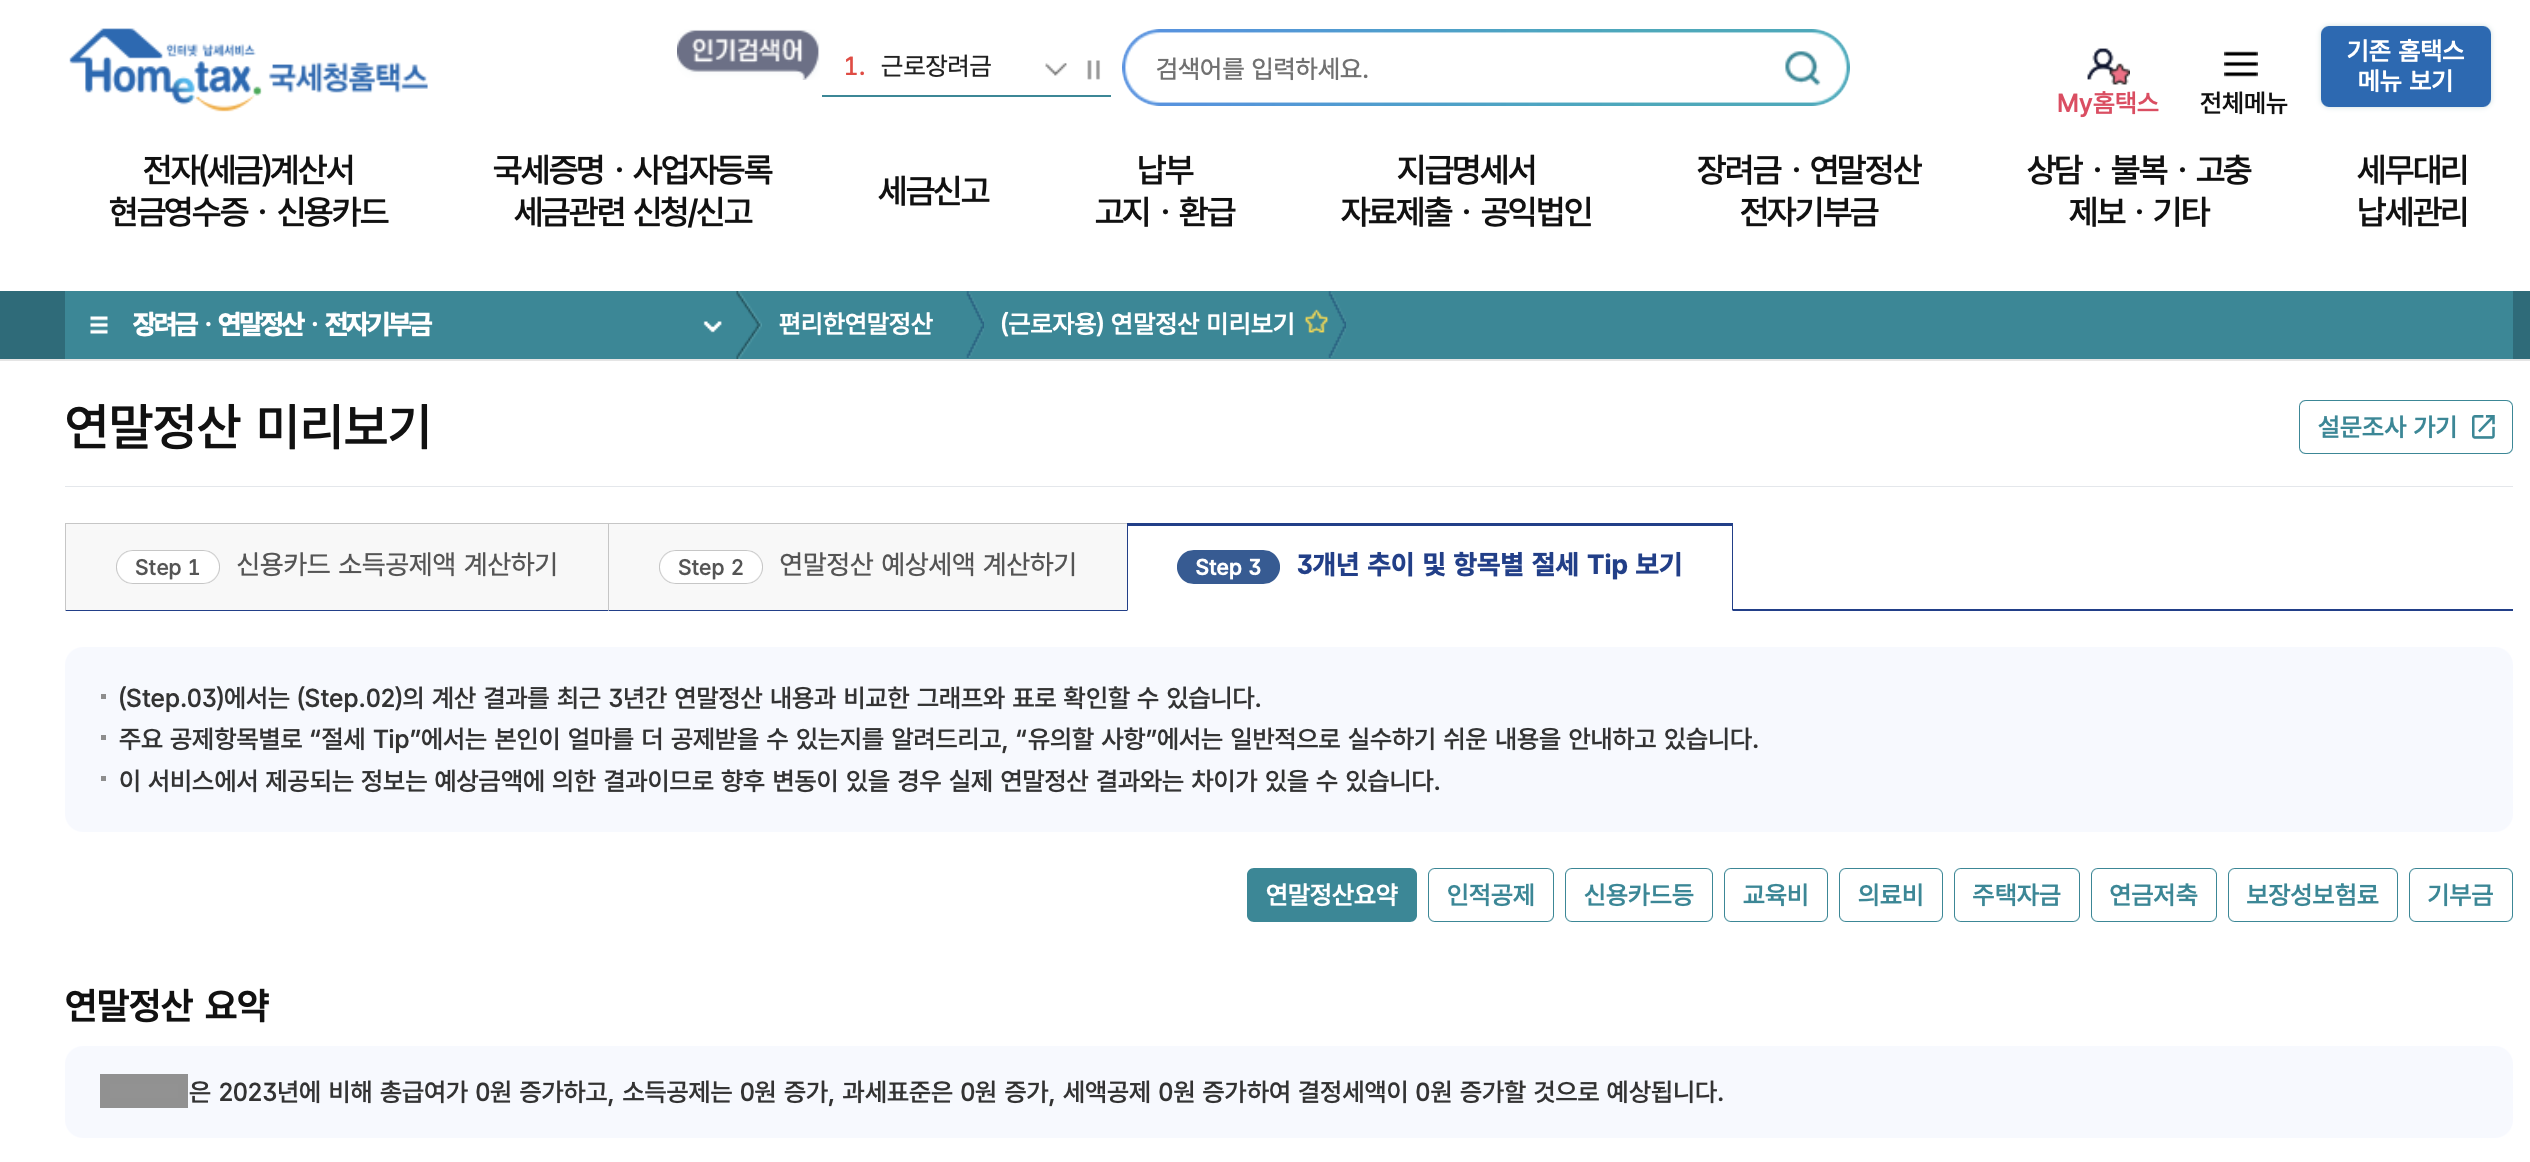Open My홈택스 user icon
The image size is (2530, 1162).
pyautogui.click(x=2106, y=67)
